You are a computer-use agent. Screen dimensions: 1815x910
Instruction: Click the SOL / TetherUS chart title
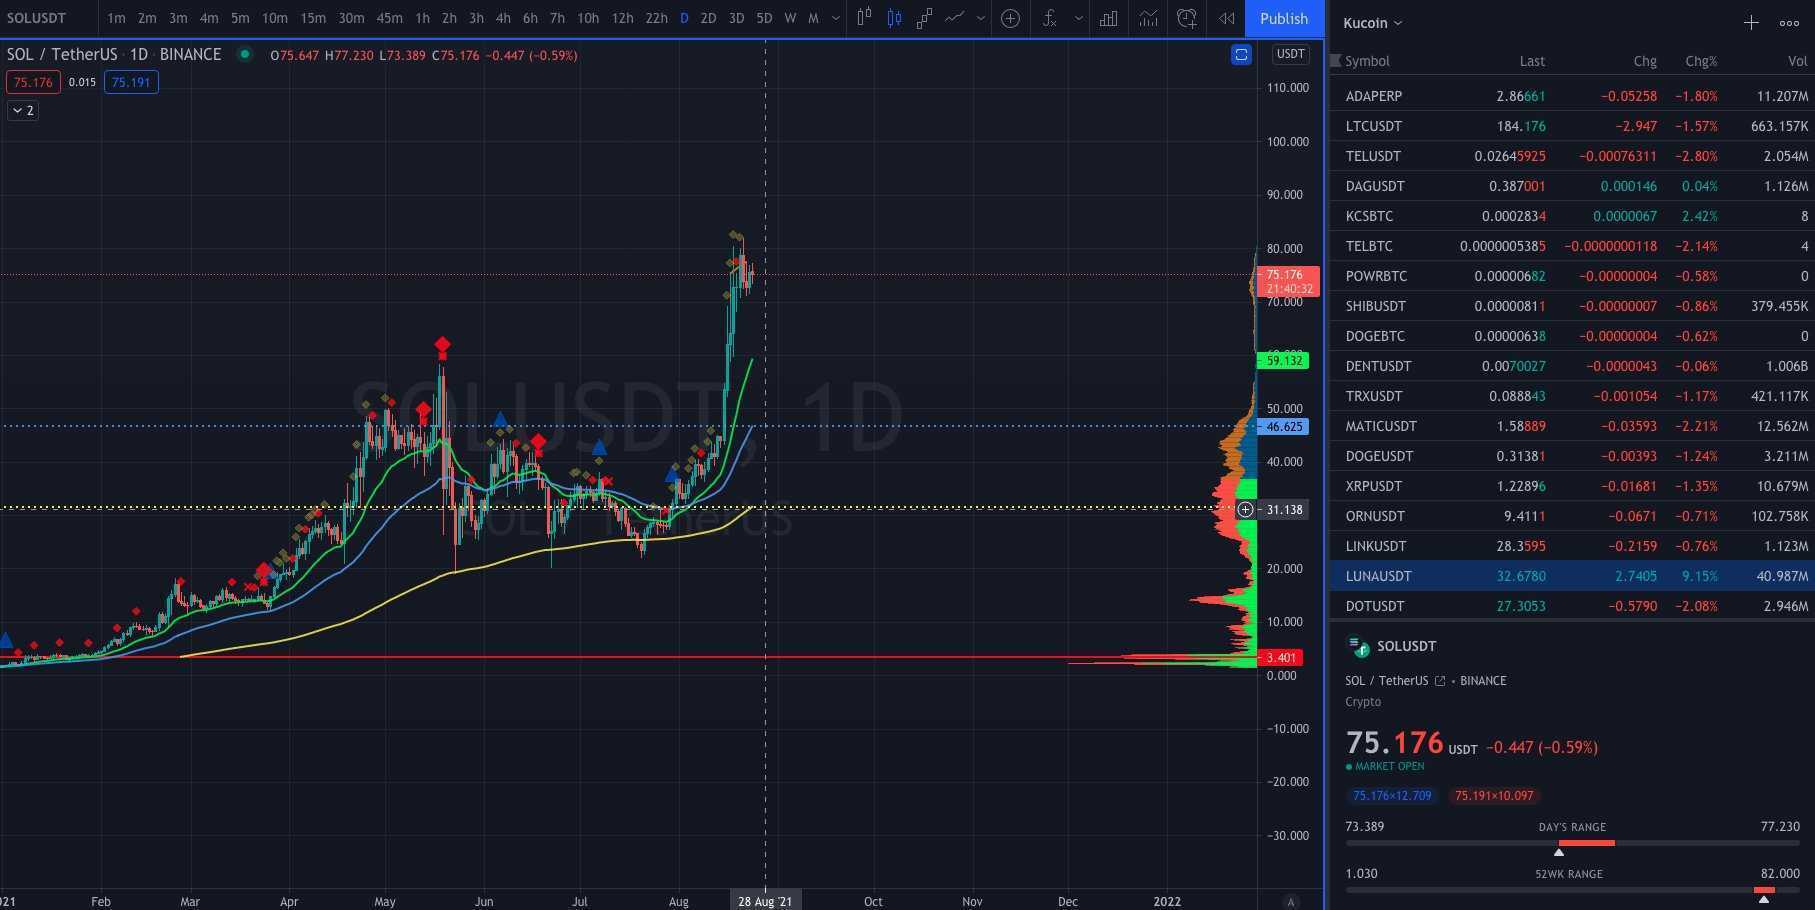[x=62, y=54]
